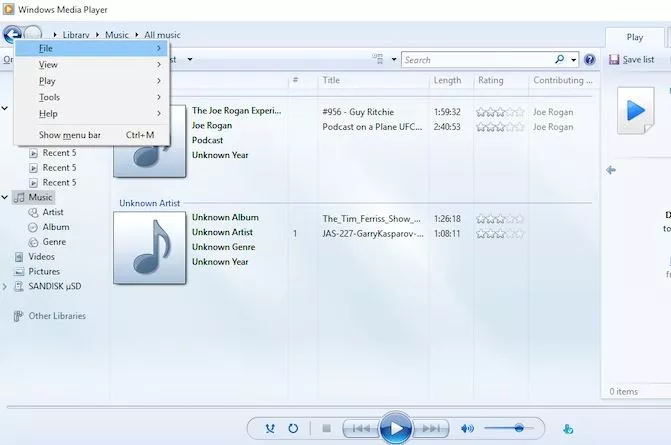Select Album under Music
This screenshot has height=445, width=671.
click(56, 227)
